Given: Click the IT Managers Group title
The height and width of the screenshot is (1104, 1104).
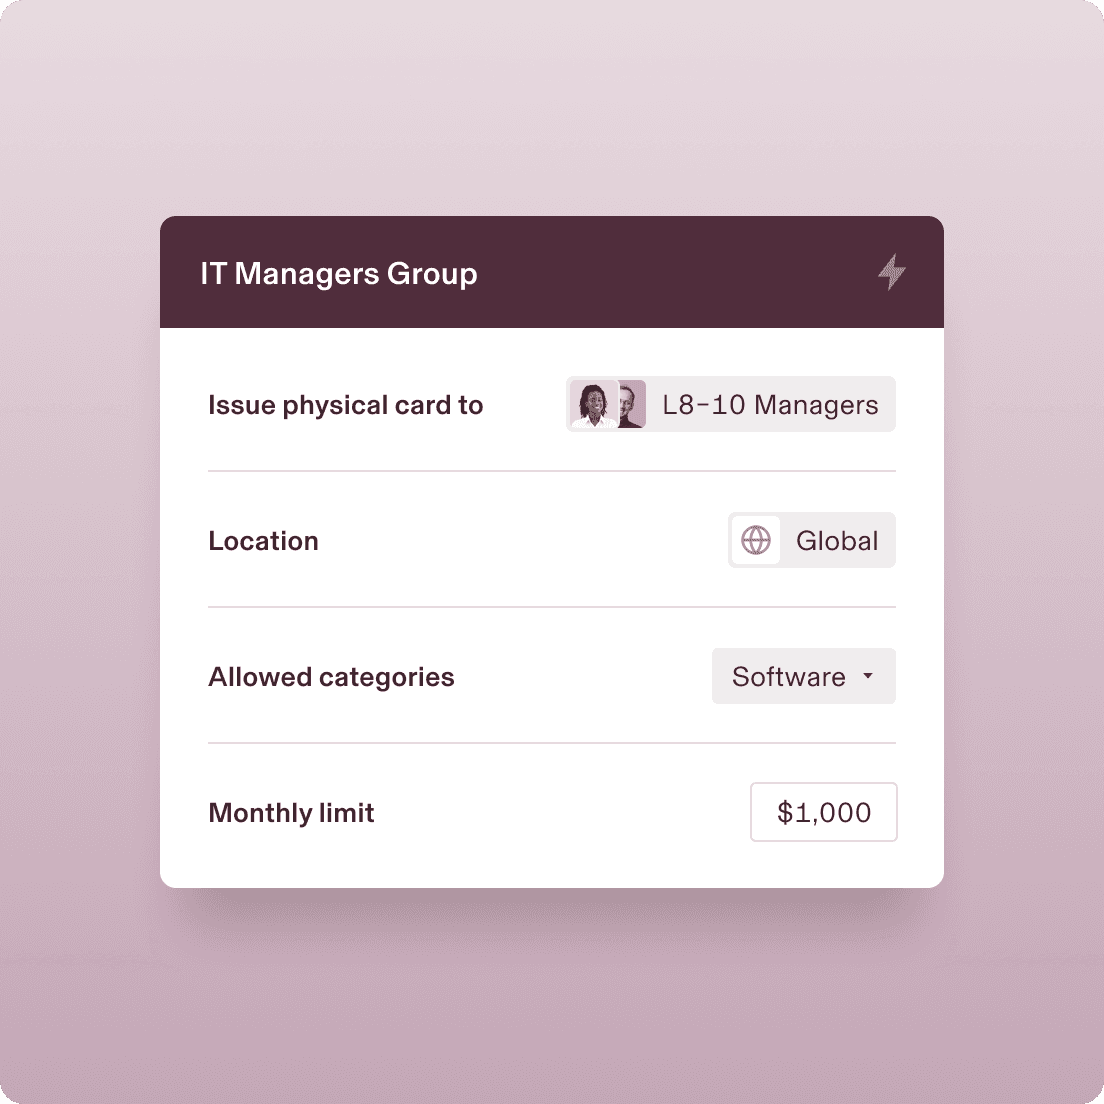Looking at the screenshot, I should 341,273.
